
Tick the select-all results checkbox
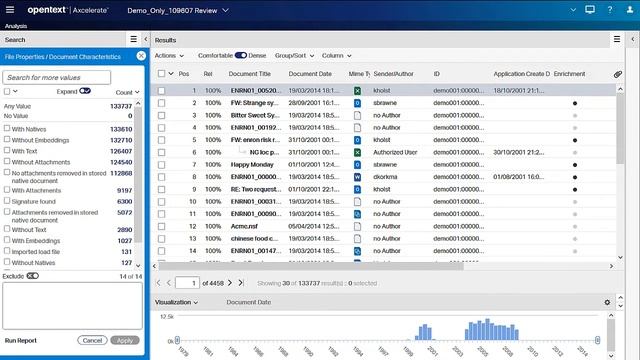(162, 73)
